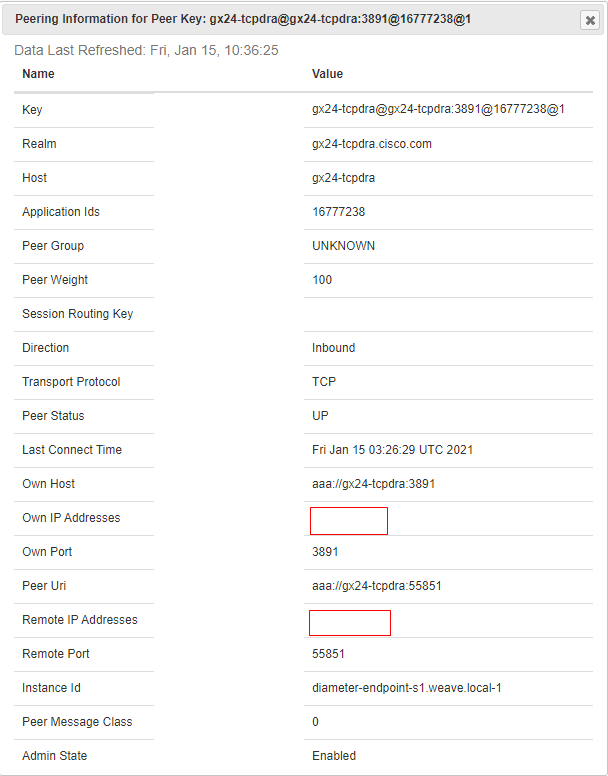
Task: Click the redacted Remote IP Addresses box
Action: click(350, 623)
